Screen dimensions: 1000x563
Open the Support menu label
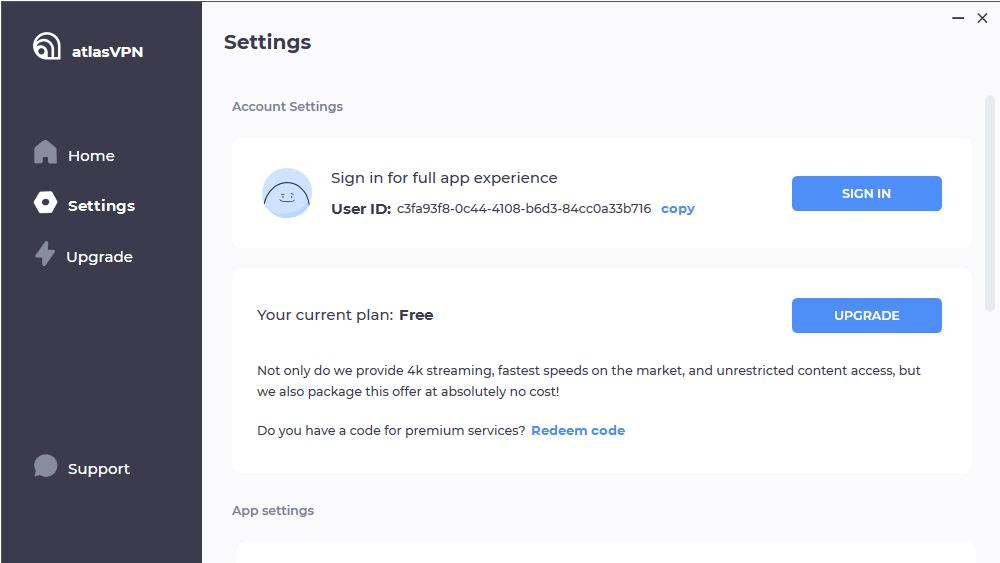[x=99, y=469]
